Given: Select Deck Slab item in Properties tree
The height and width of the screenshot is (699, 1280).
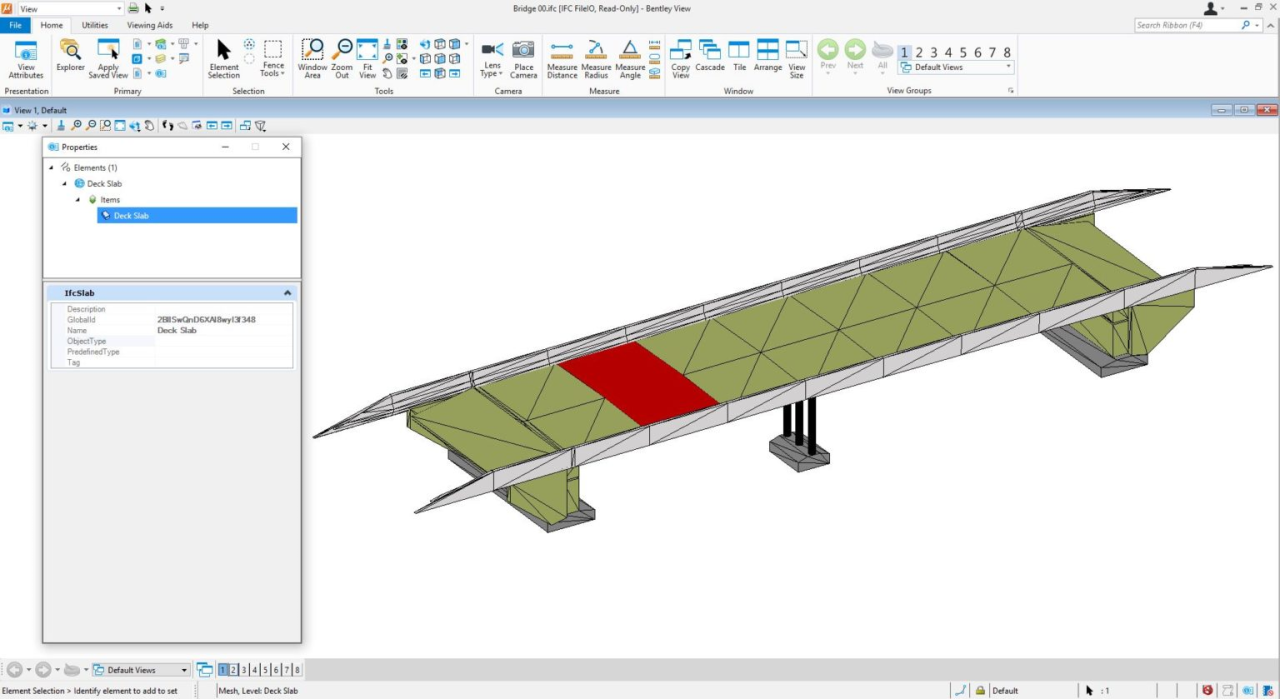Looking at the screenshot, I should tap(131, 215).
